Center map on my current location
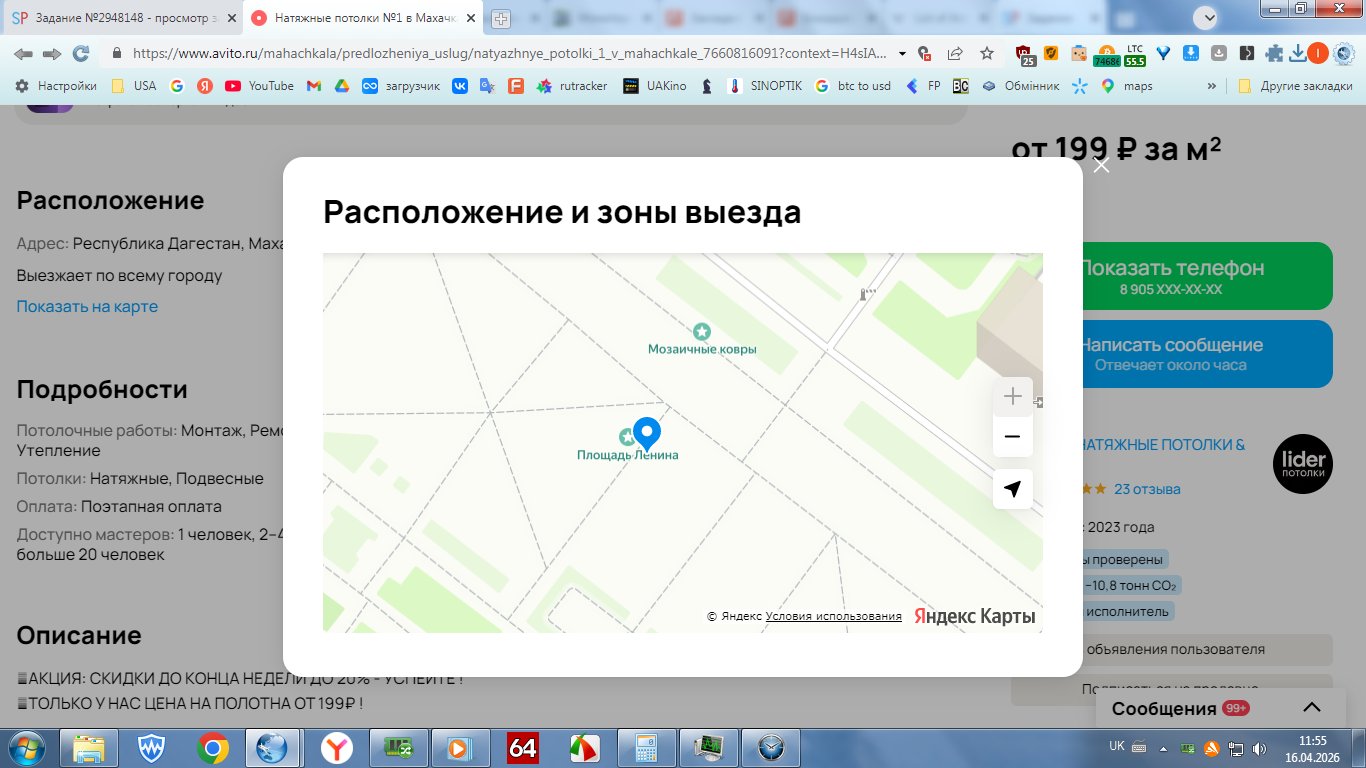Image resolution: width=1366 pixels, height=768 pixels. [1013, 489]
